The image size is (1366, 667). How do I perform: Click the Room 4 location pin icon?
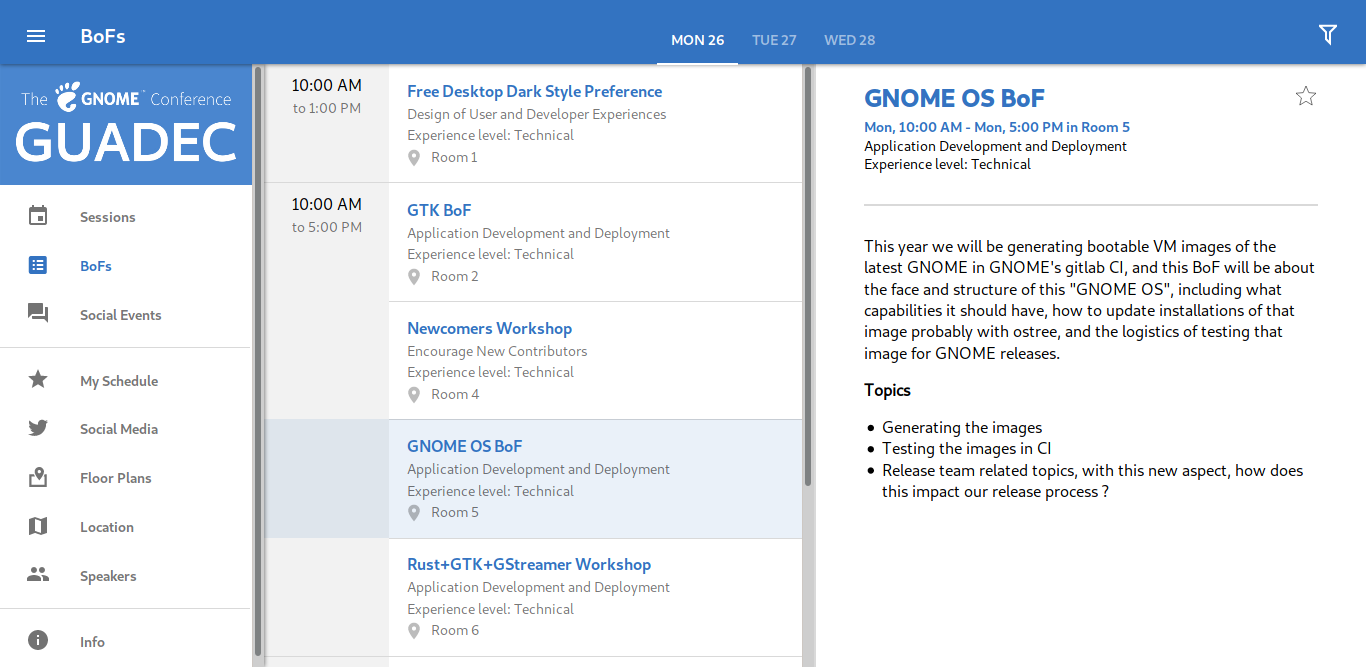414,394
